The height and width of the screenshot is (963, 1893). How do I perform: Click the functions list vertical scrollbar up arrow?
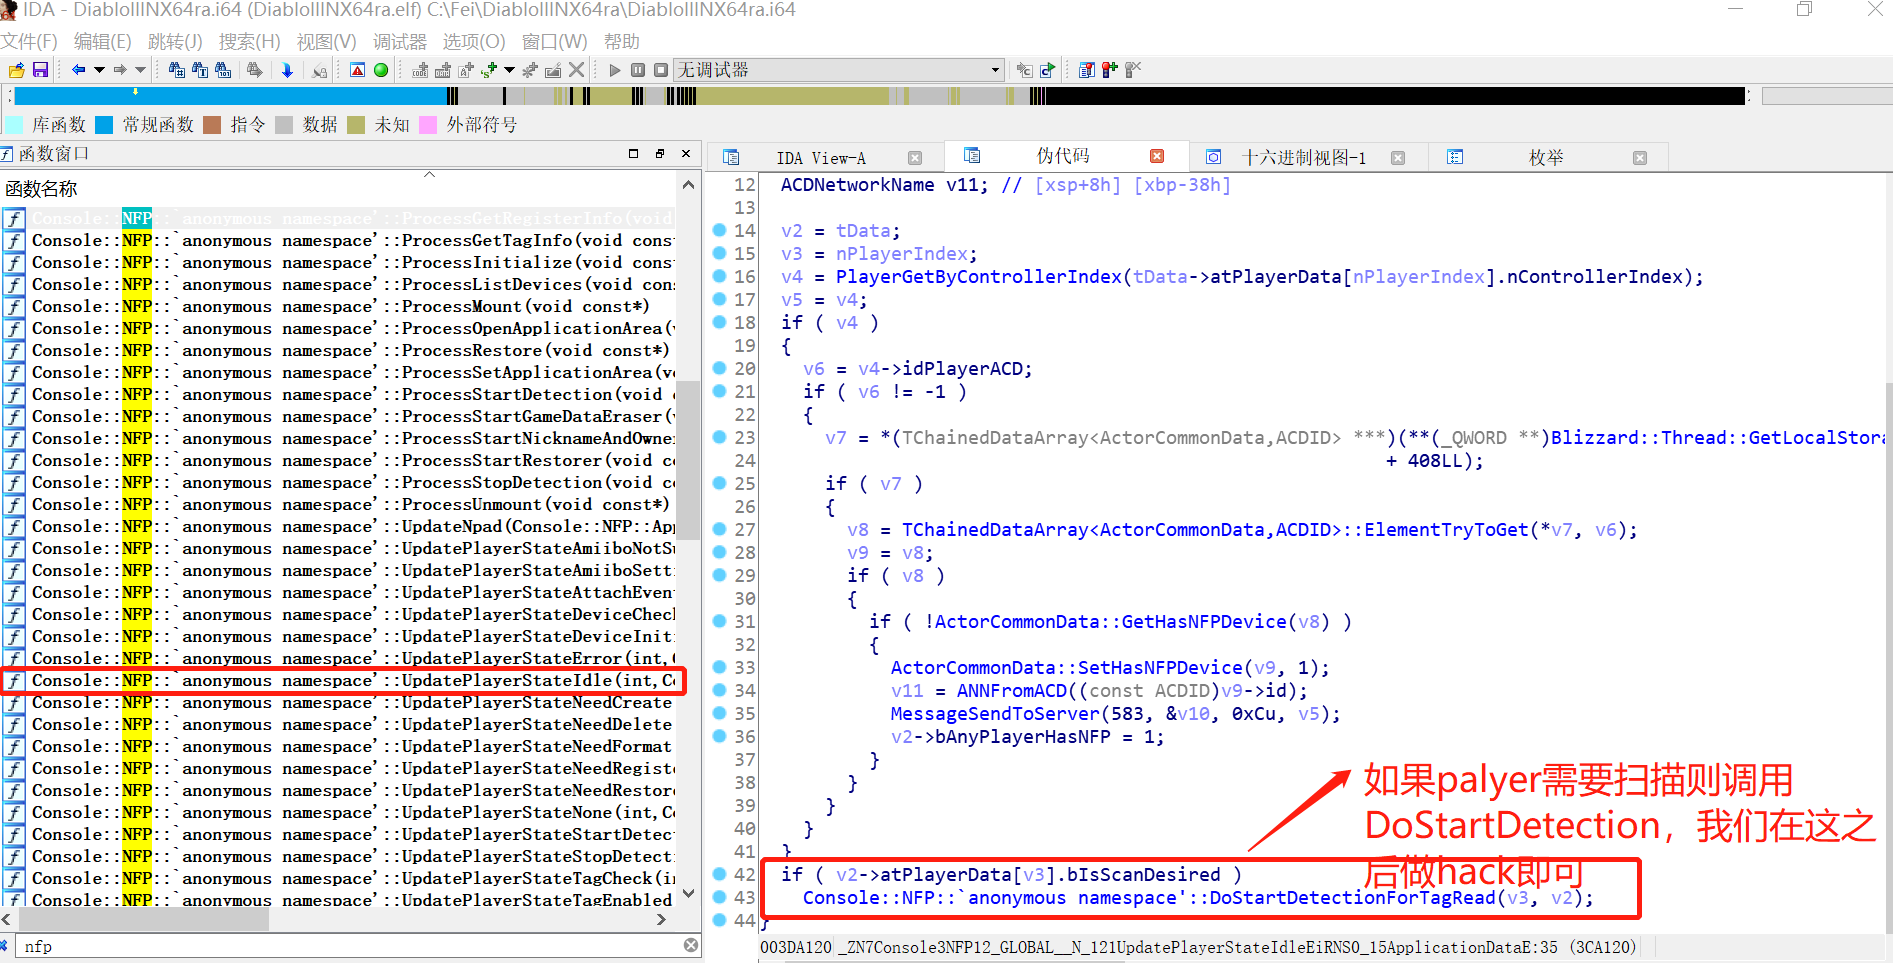pos(688,185)
